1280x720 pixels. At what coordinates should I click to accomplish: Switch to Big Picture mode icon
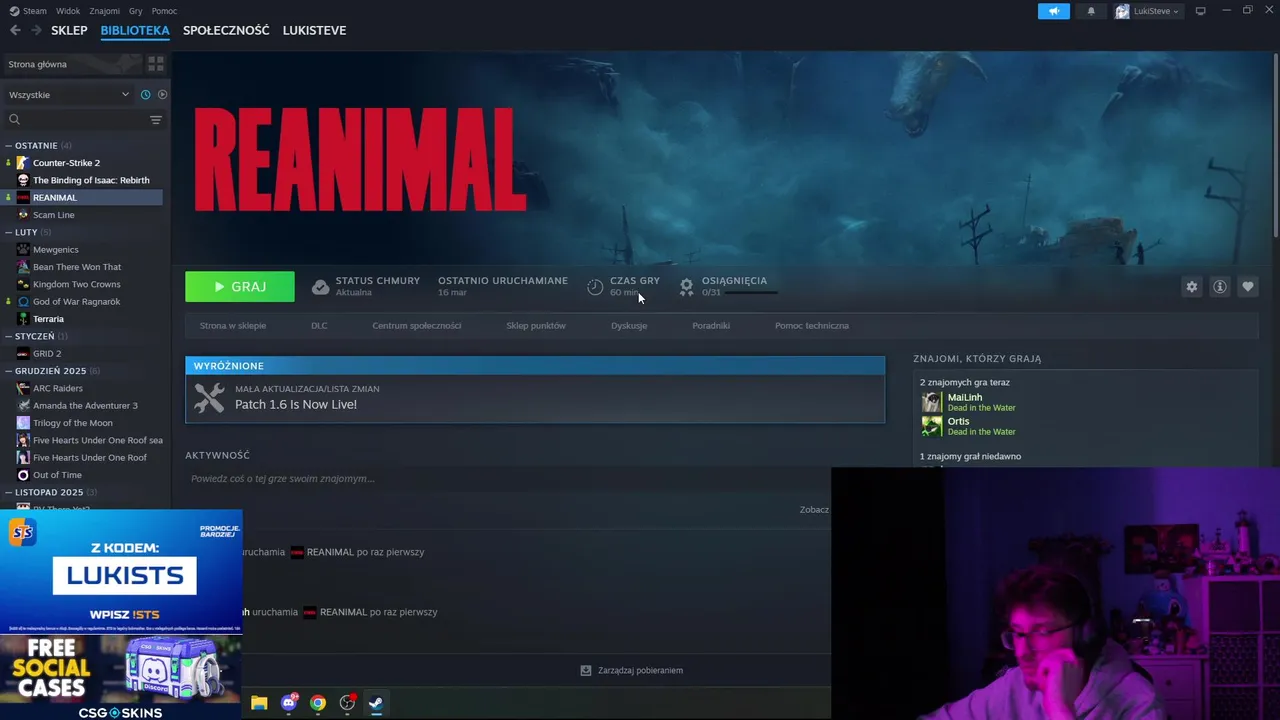click(1201, 11)
